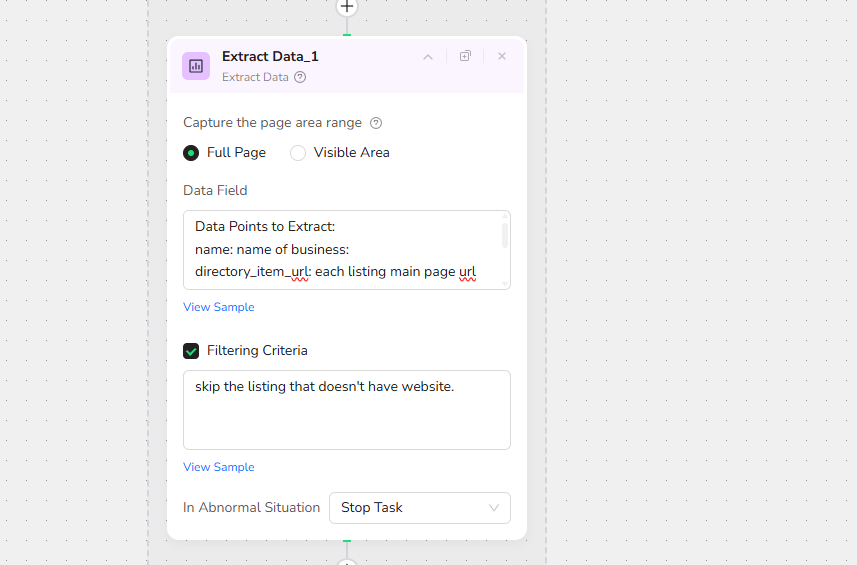Open View Sample link under Data Field

[x=219, y=307]
